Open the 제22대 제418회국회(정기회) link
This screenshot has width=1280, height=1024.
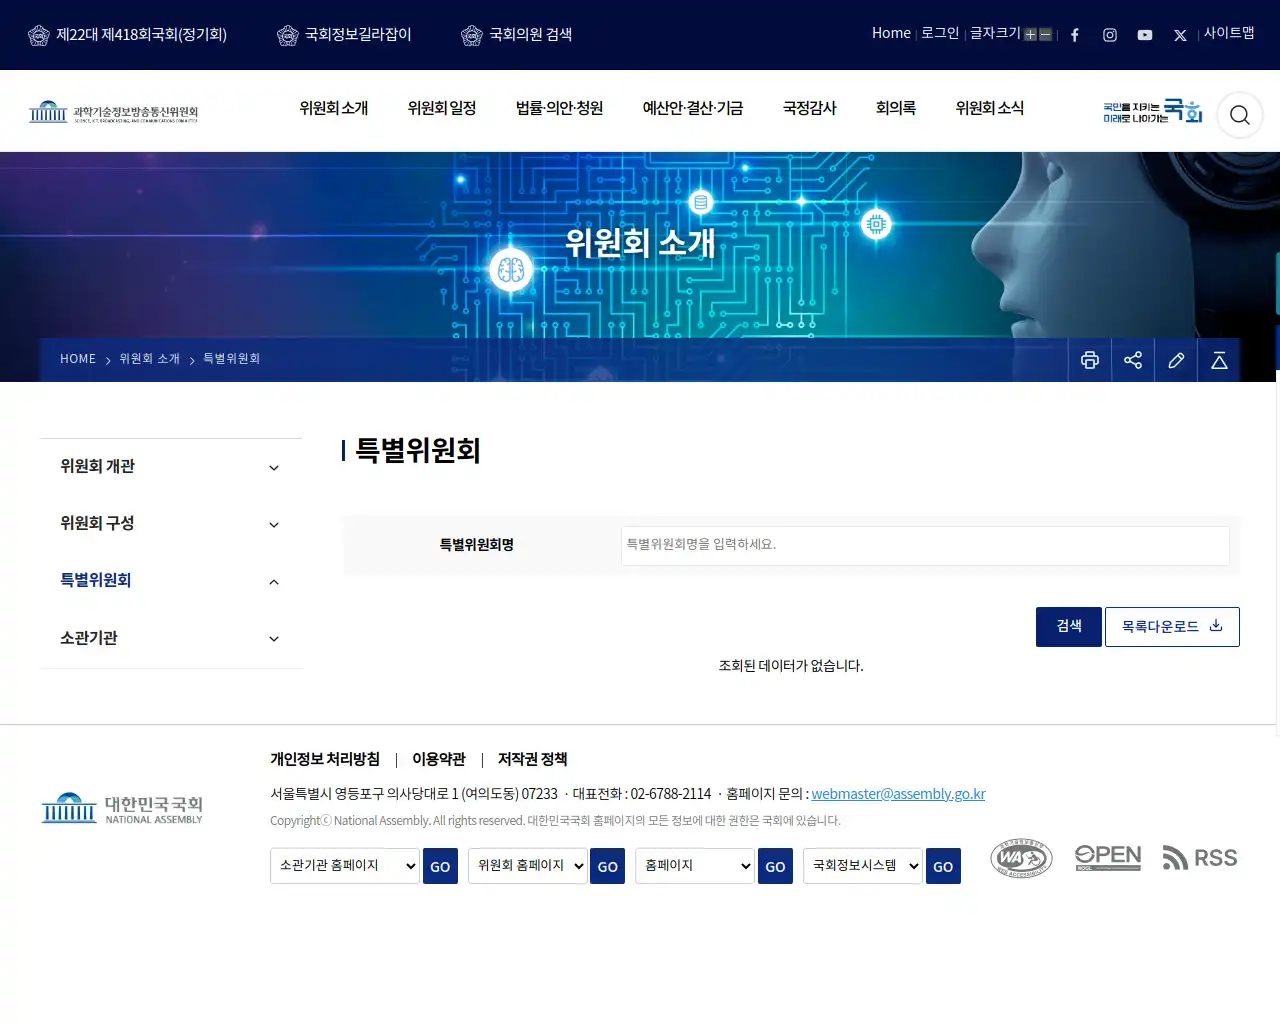pos(142,35)
